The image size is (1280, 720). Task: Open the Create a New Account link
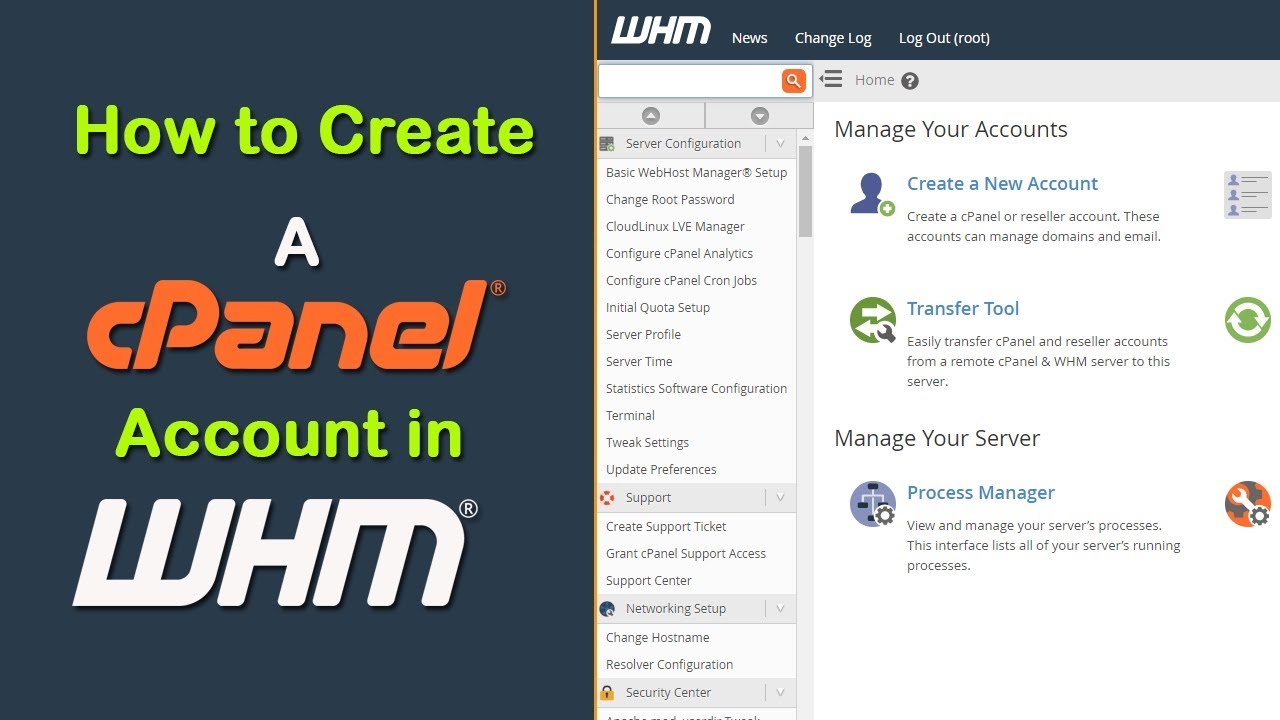point(1002,184)
